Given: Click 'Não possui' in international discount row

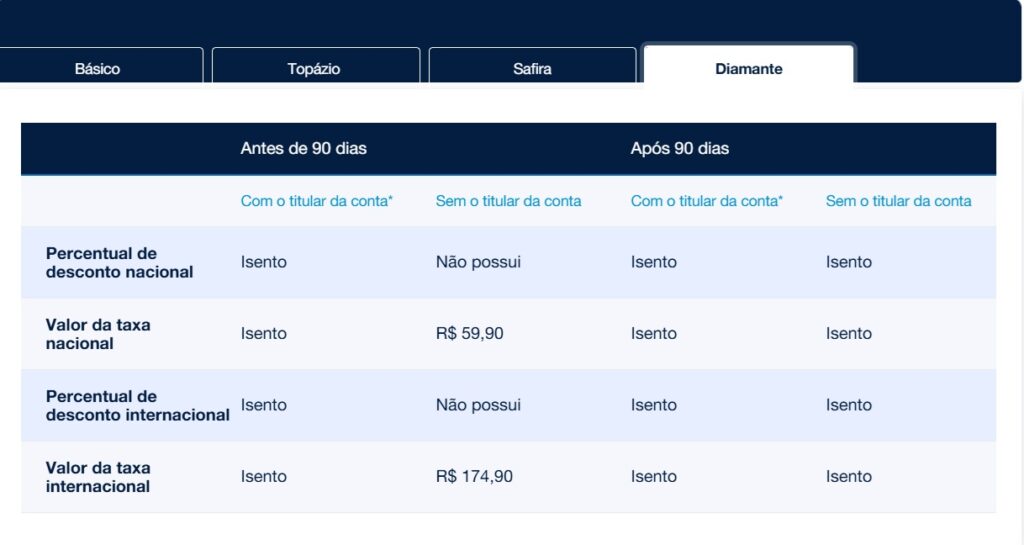Looking at the screenshot, I should (x=478, y=405).
